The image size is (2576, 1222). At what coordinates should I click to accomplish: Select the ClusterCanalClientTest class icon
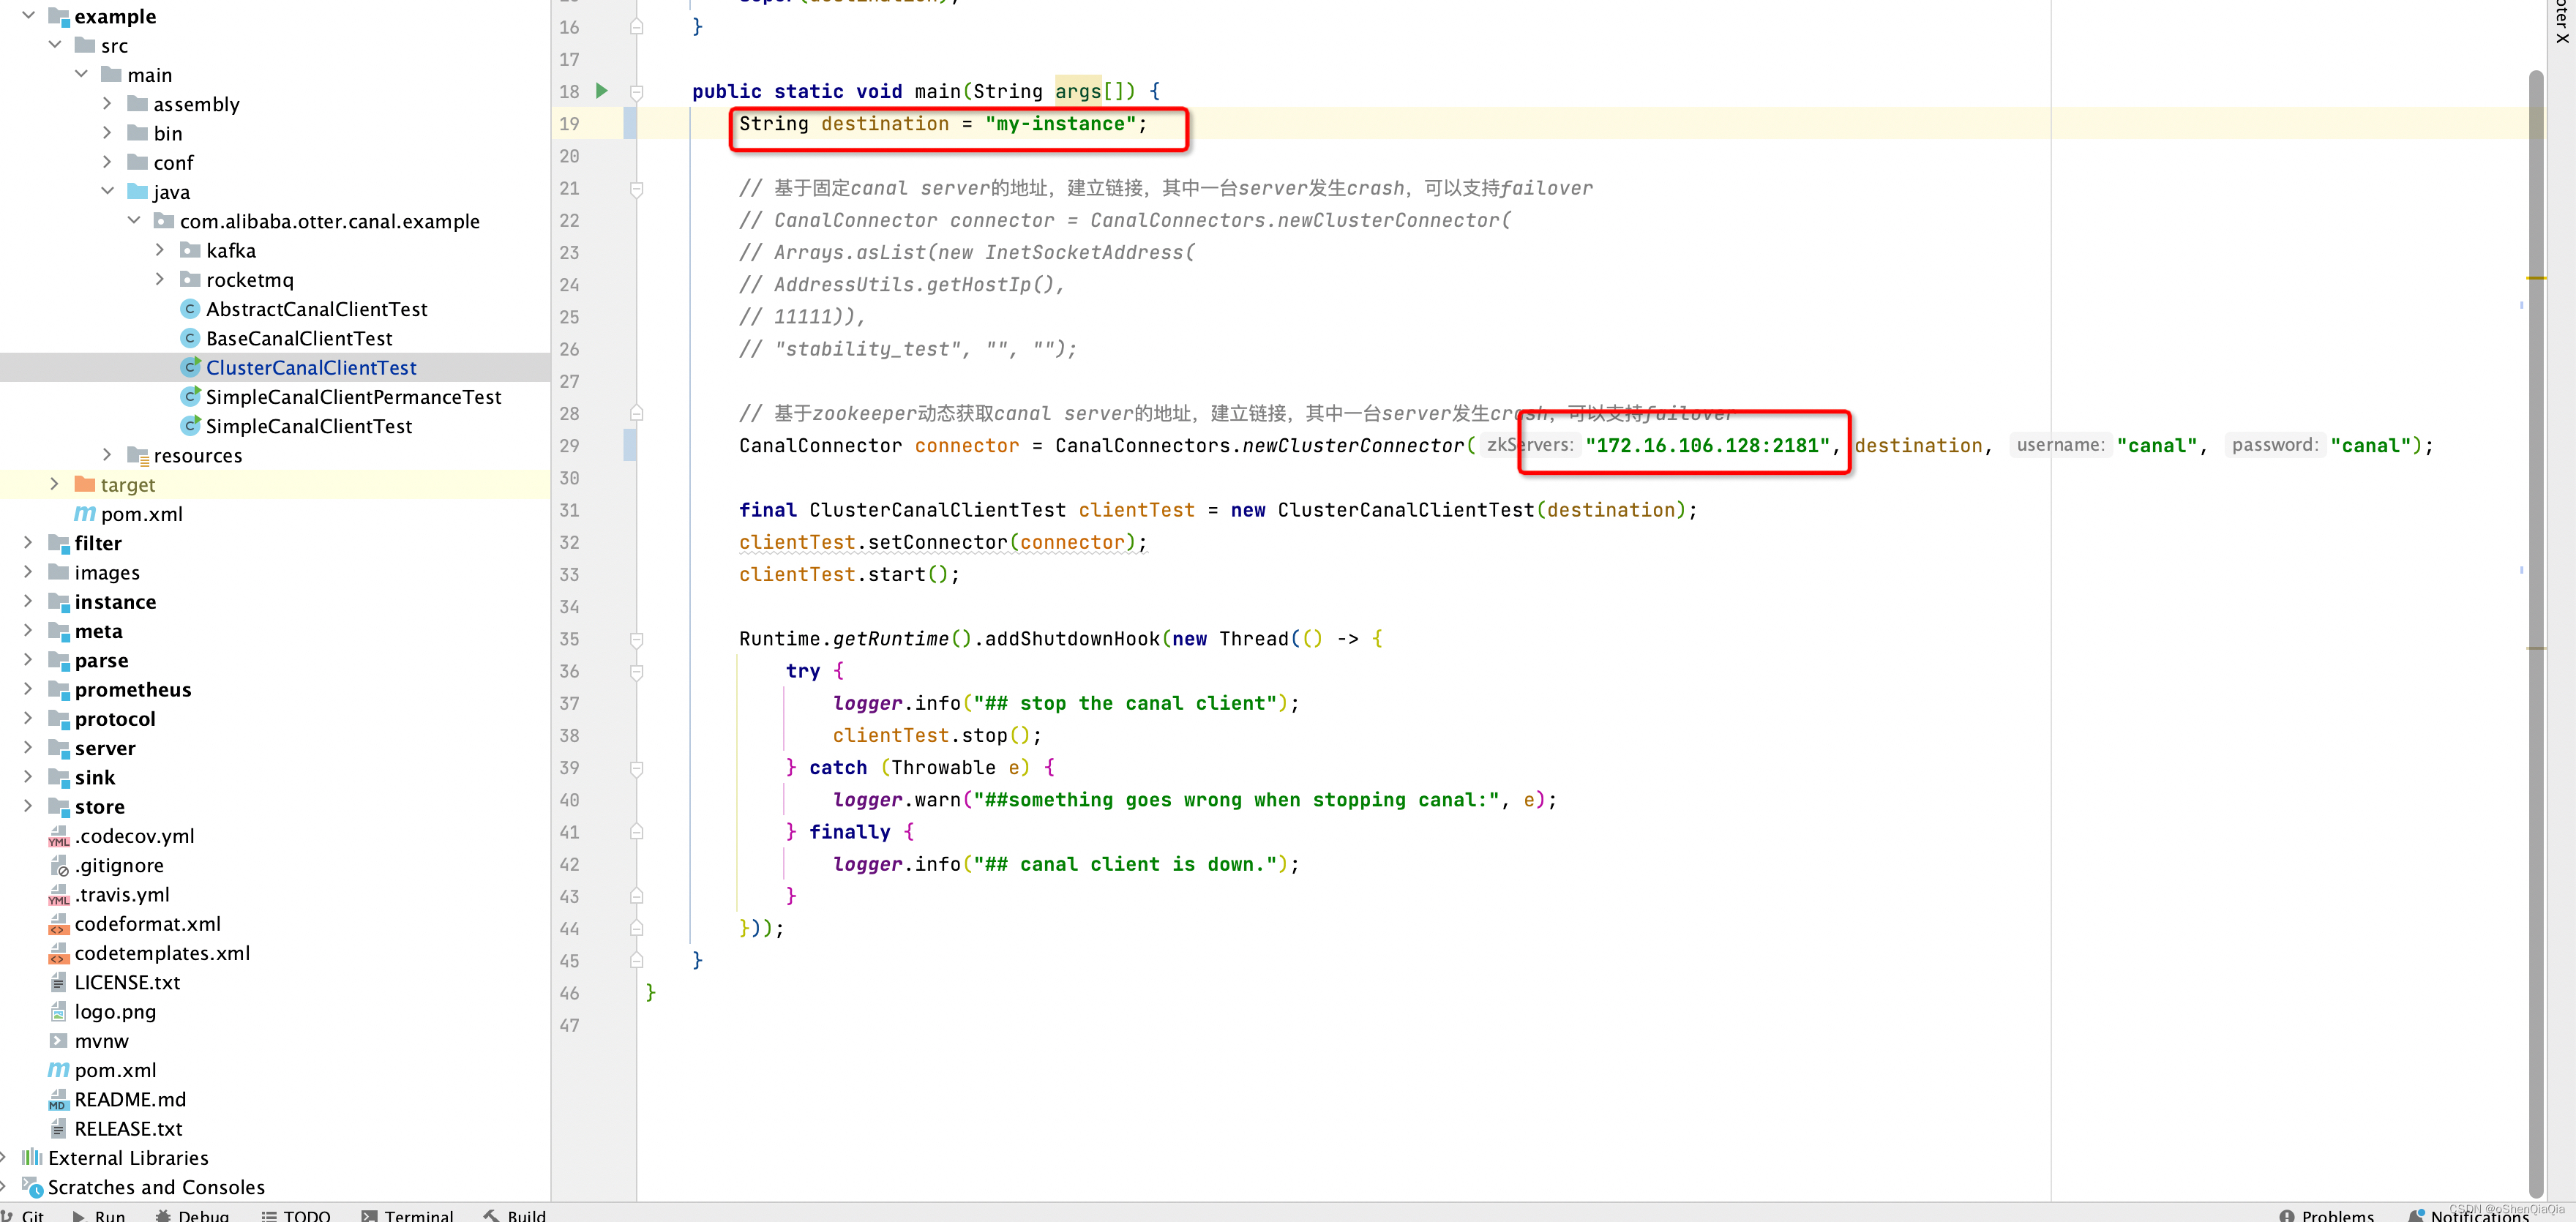(190, 368)
